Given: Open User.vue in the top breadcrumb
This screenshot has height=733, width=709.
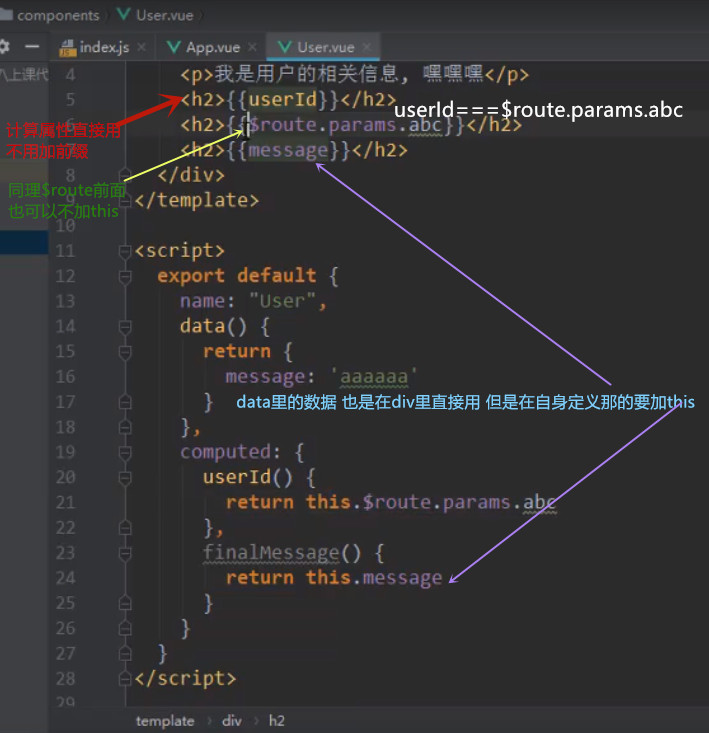Looking at the screenshot, I should pyautogui.click(x=165, y=15).
